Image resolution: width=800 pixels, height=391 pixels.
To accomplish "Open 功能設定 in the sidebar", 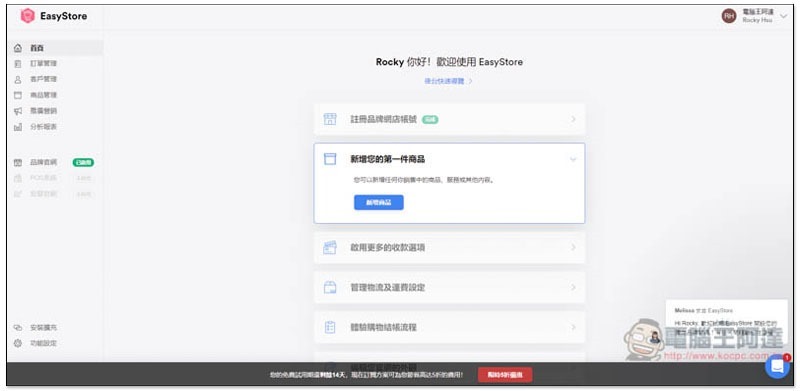I will point(43,343).
